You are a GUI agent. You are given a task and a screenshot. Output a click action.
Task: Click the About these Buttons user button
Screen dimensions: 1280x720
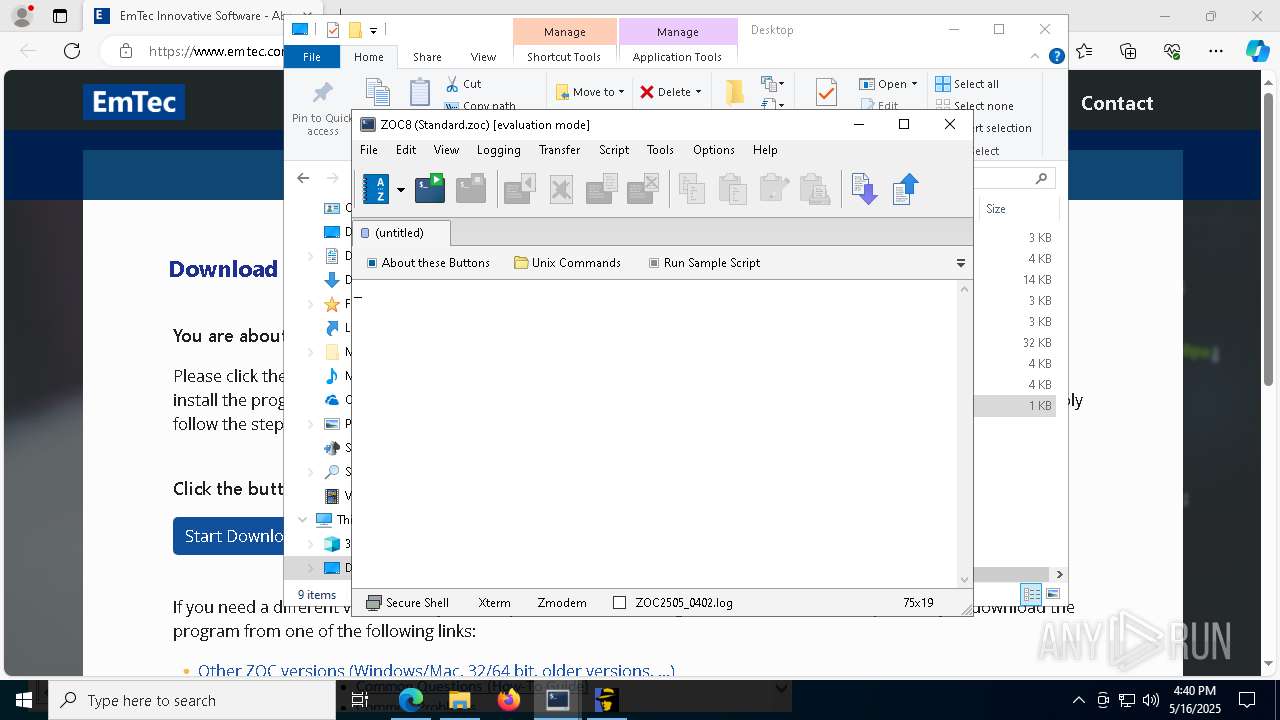click(x=428, y=263)
